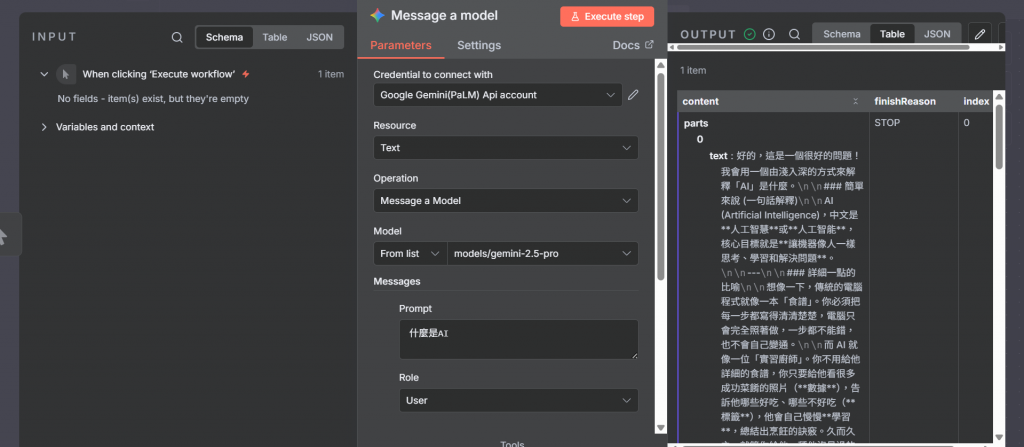Open the Role dropdown showing User
Viewport: 1024px width, 447px height.
point(519,400)
